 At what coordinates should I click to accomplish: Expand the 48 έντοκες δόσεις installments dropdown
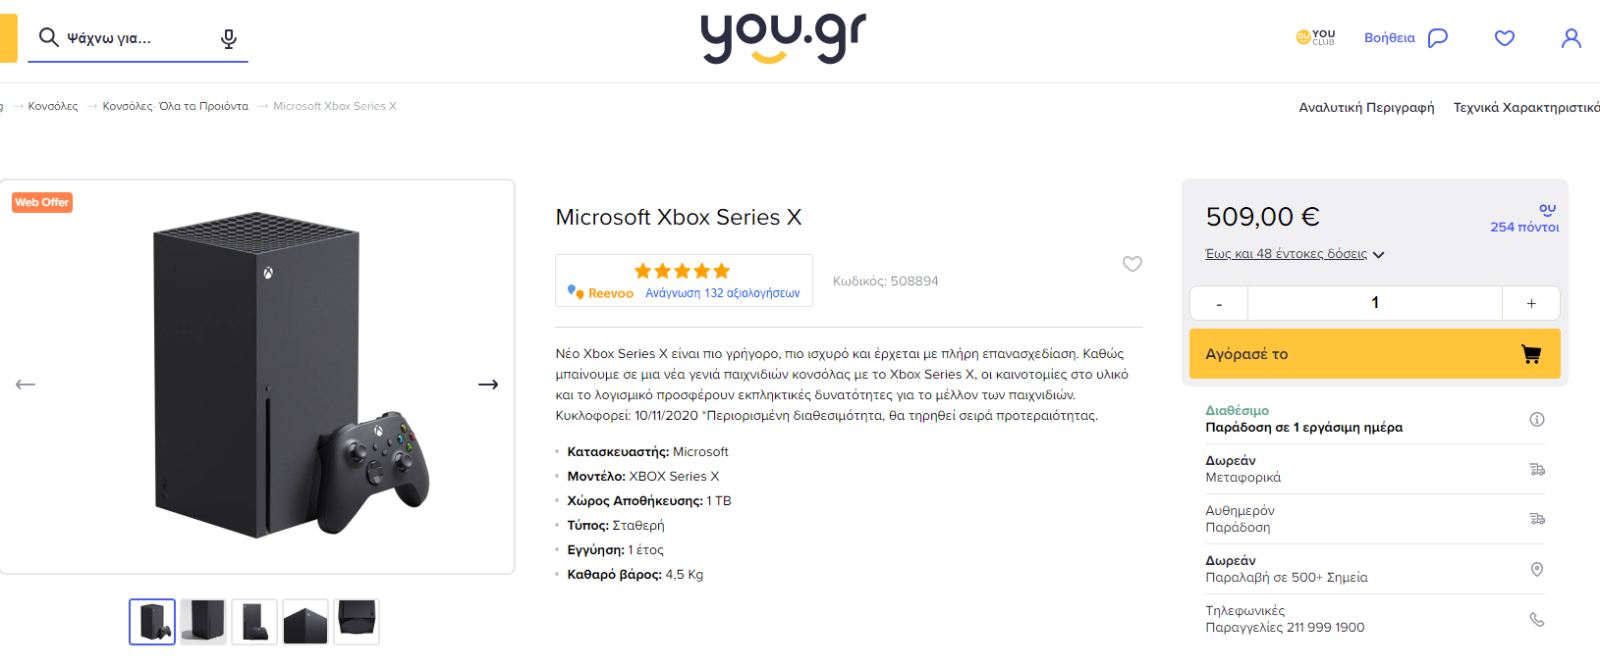pyautogui.click(x=1295, y=254)
